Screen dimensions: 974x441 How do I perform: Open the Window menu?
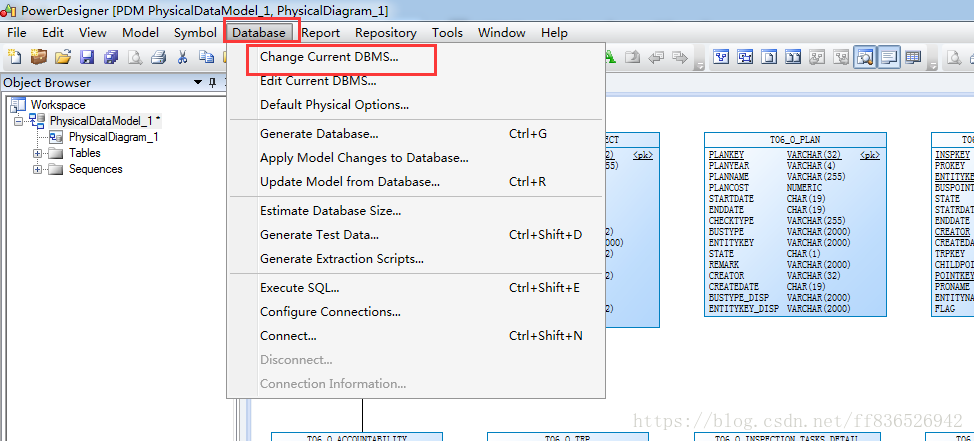(x=501, y=33)
